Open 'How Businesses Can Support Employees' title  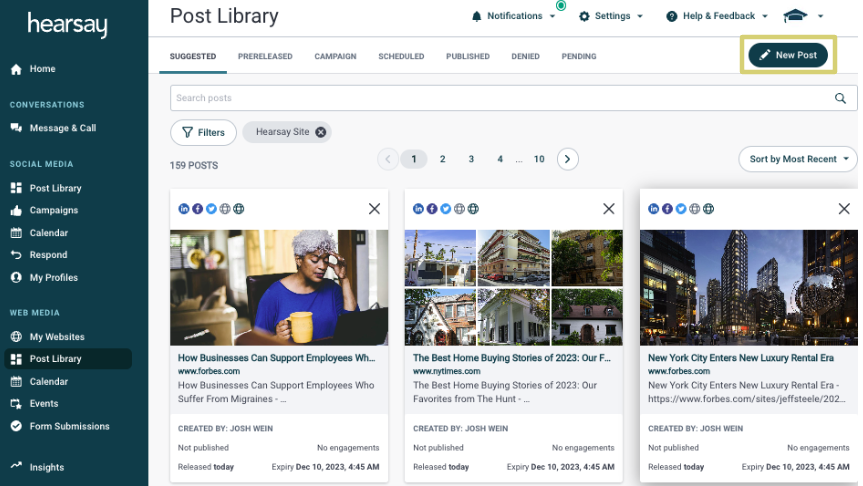[x=276, y=358]
